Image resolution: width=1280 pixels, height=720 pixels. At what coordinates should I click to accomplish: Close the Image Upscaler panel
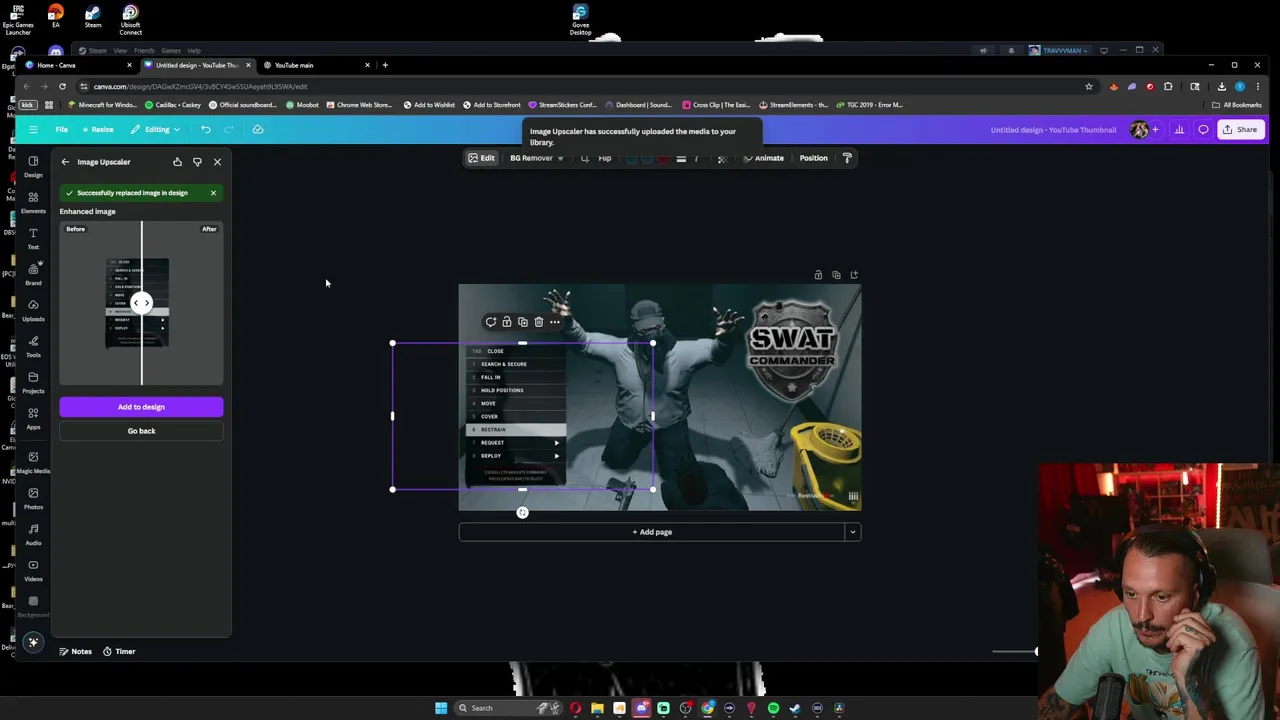[x=217, y=162]
